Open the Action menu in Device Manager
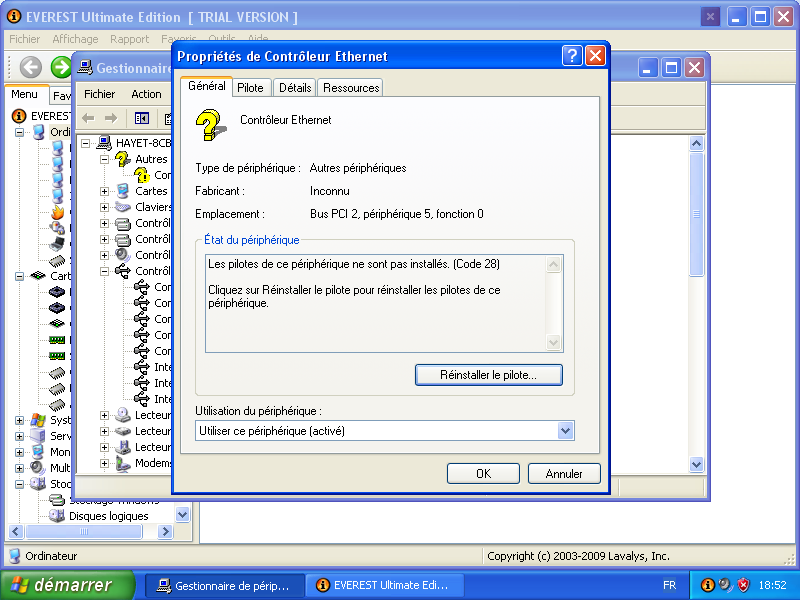Screen dimensions: 800x600 tap(146, 94)
